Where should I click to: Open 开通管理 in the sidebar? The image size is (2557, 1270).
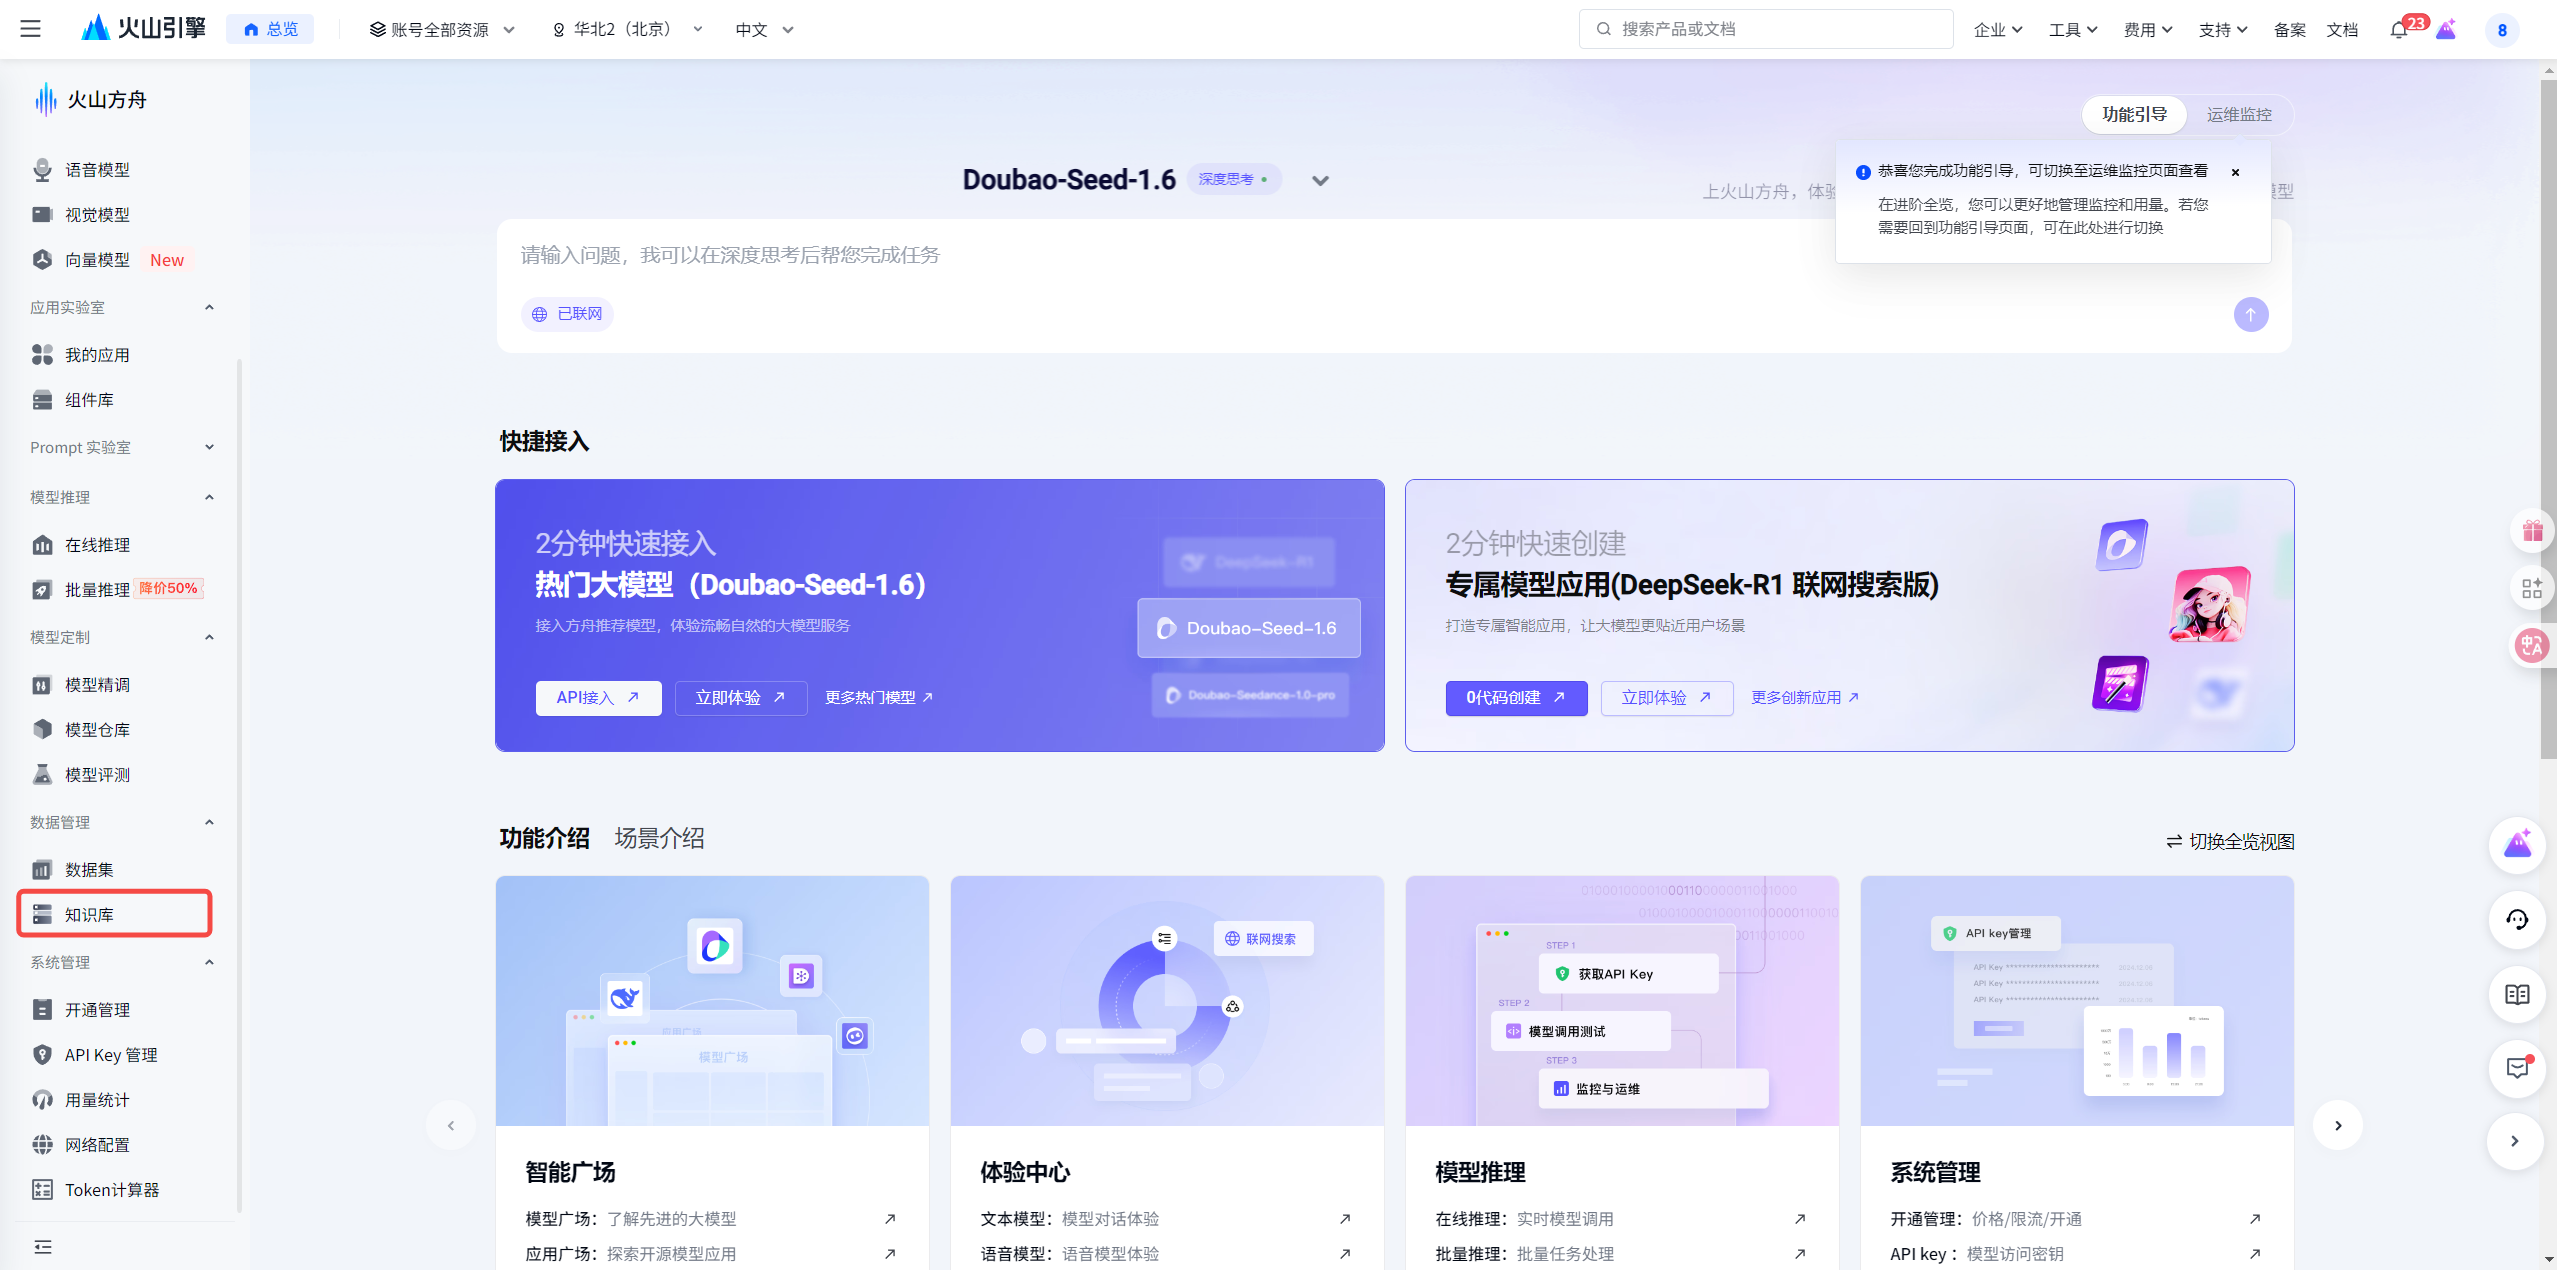pyautogui.click(x=97, y=1010)
